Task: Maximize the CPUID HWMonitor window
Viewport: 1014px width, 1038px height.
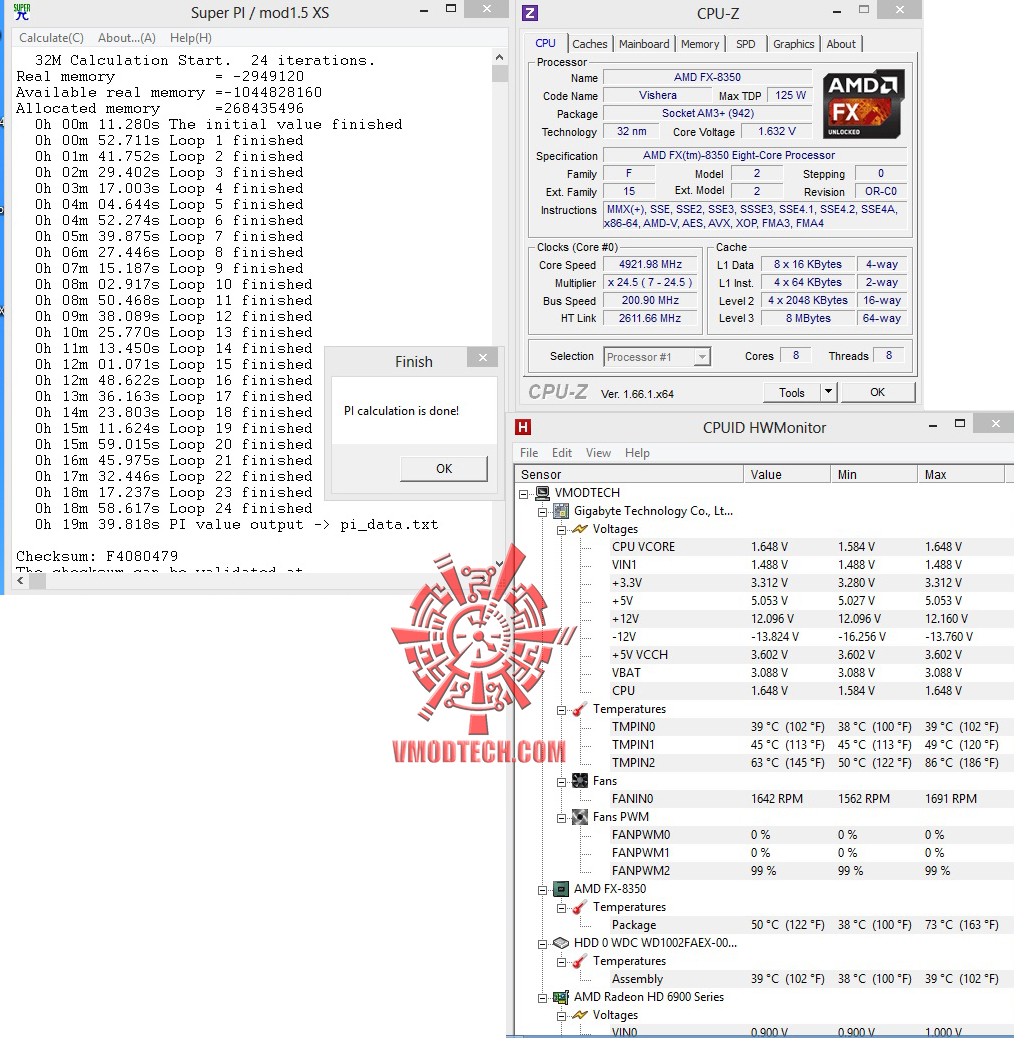Action: click(960, 424)
